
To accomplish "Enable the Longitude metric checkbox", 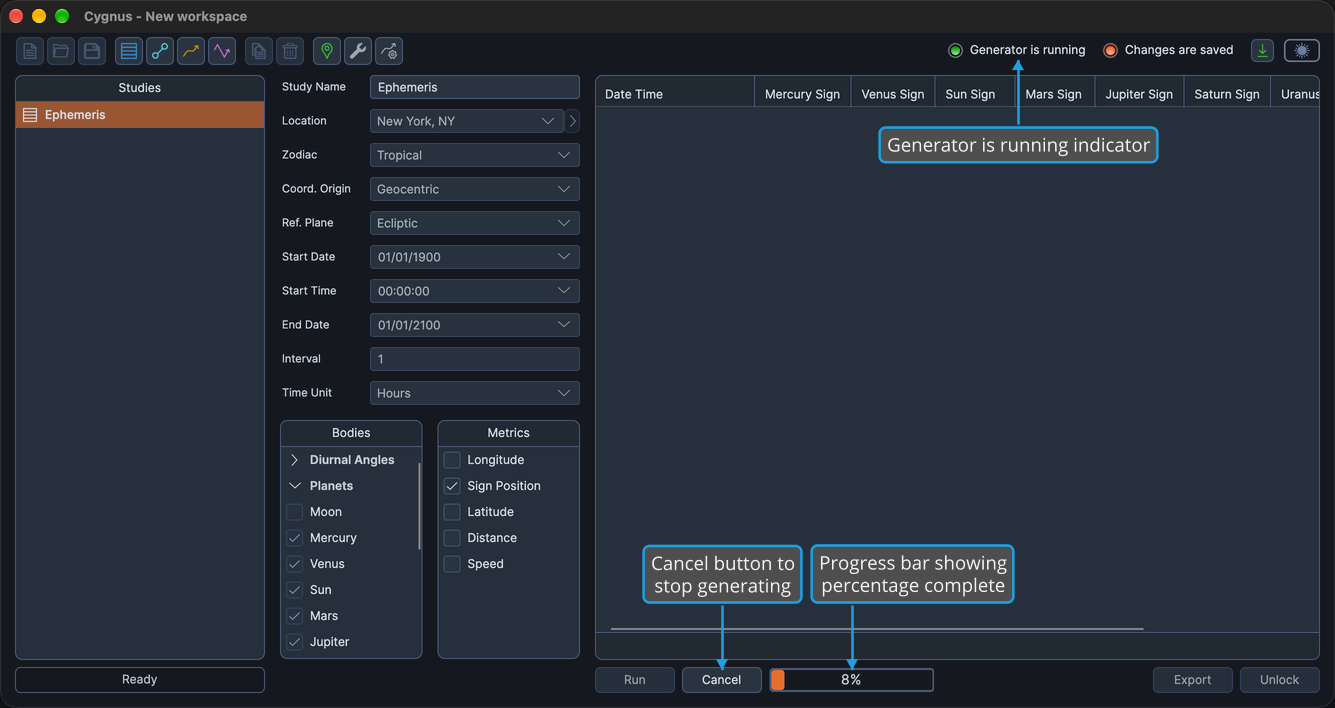I will 452,460.
